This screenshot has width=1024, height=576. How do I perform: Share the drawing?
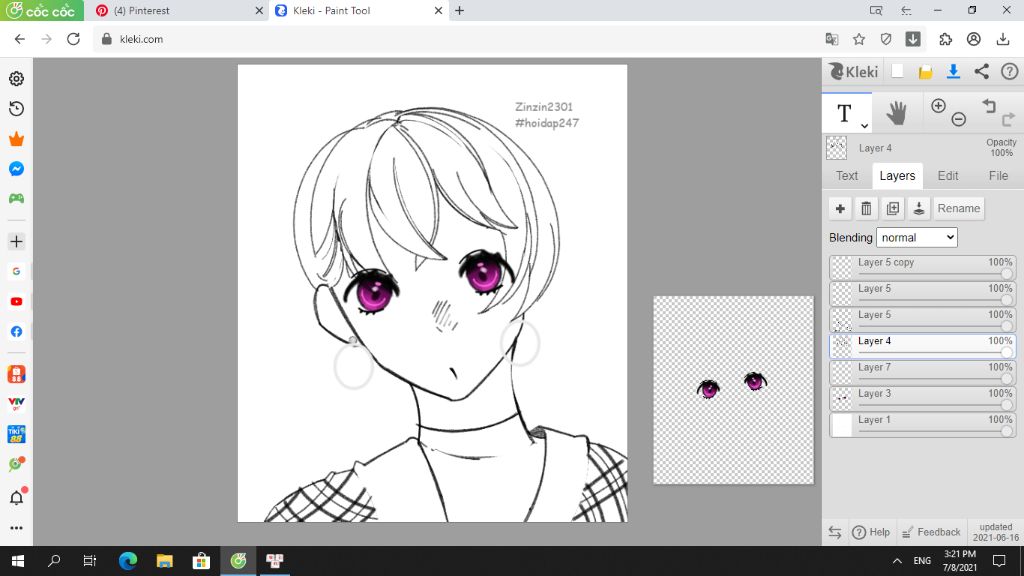(x=982, y=71)
